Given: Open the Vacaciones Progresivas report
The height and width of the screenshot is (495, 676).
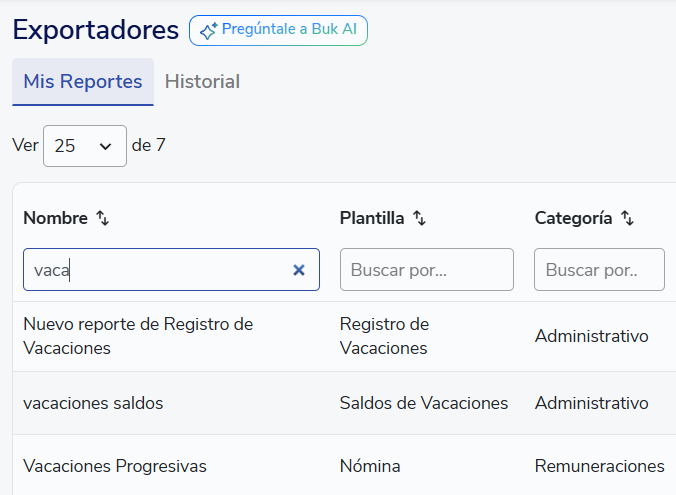Looking at the screenshot, I should point(115,466).
